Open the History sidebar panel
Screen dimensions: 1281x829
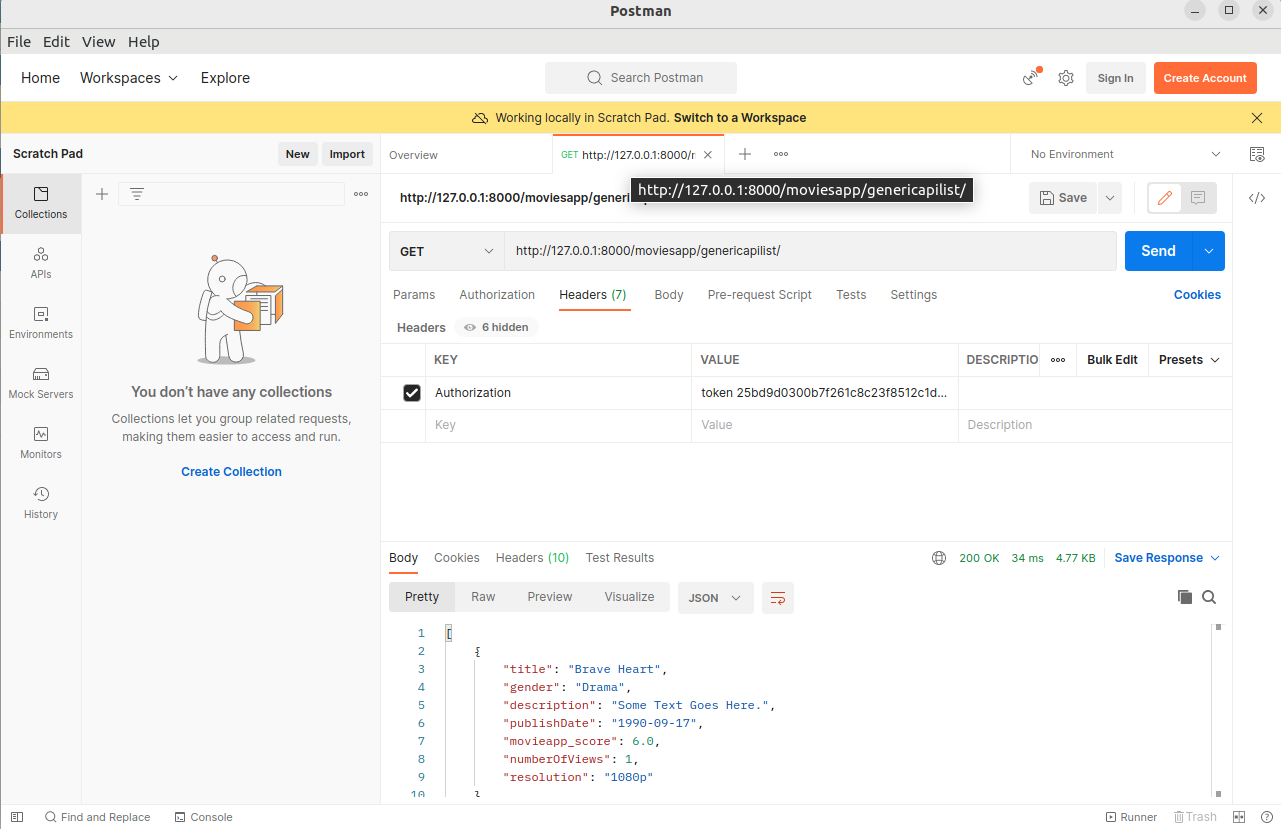[x=41, y=503]
